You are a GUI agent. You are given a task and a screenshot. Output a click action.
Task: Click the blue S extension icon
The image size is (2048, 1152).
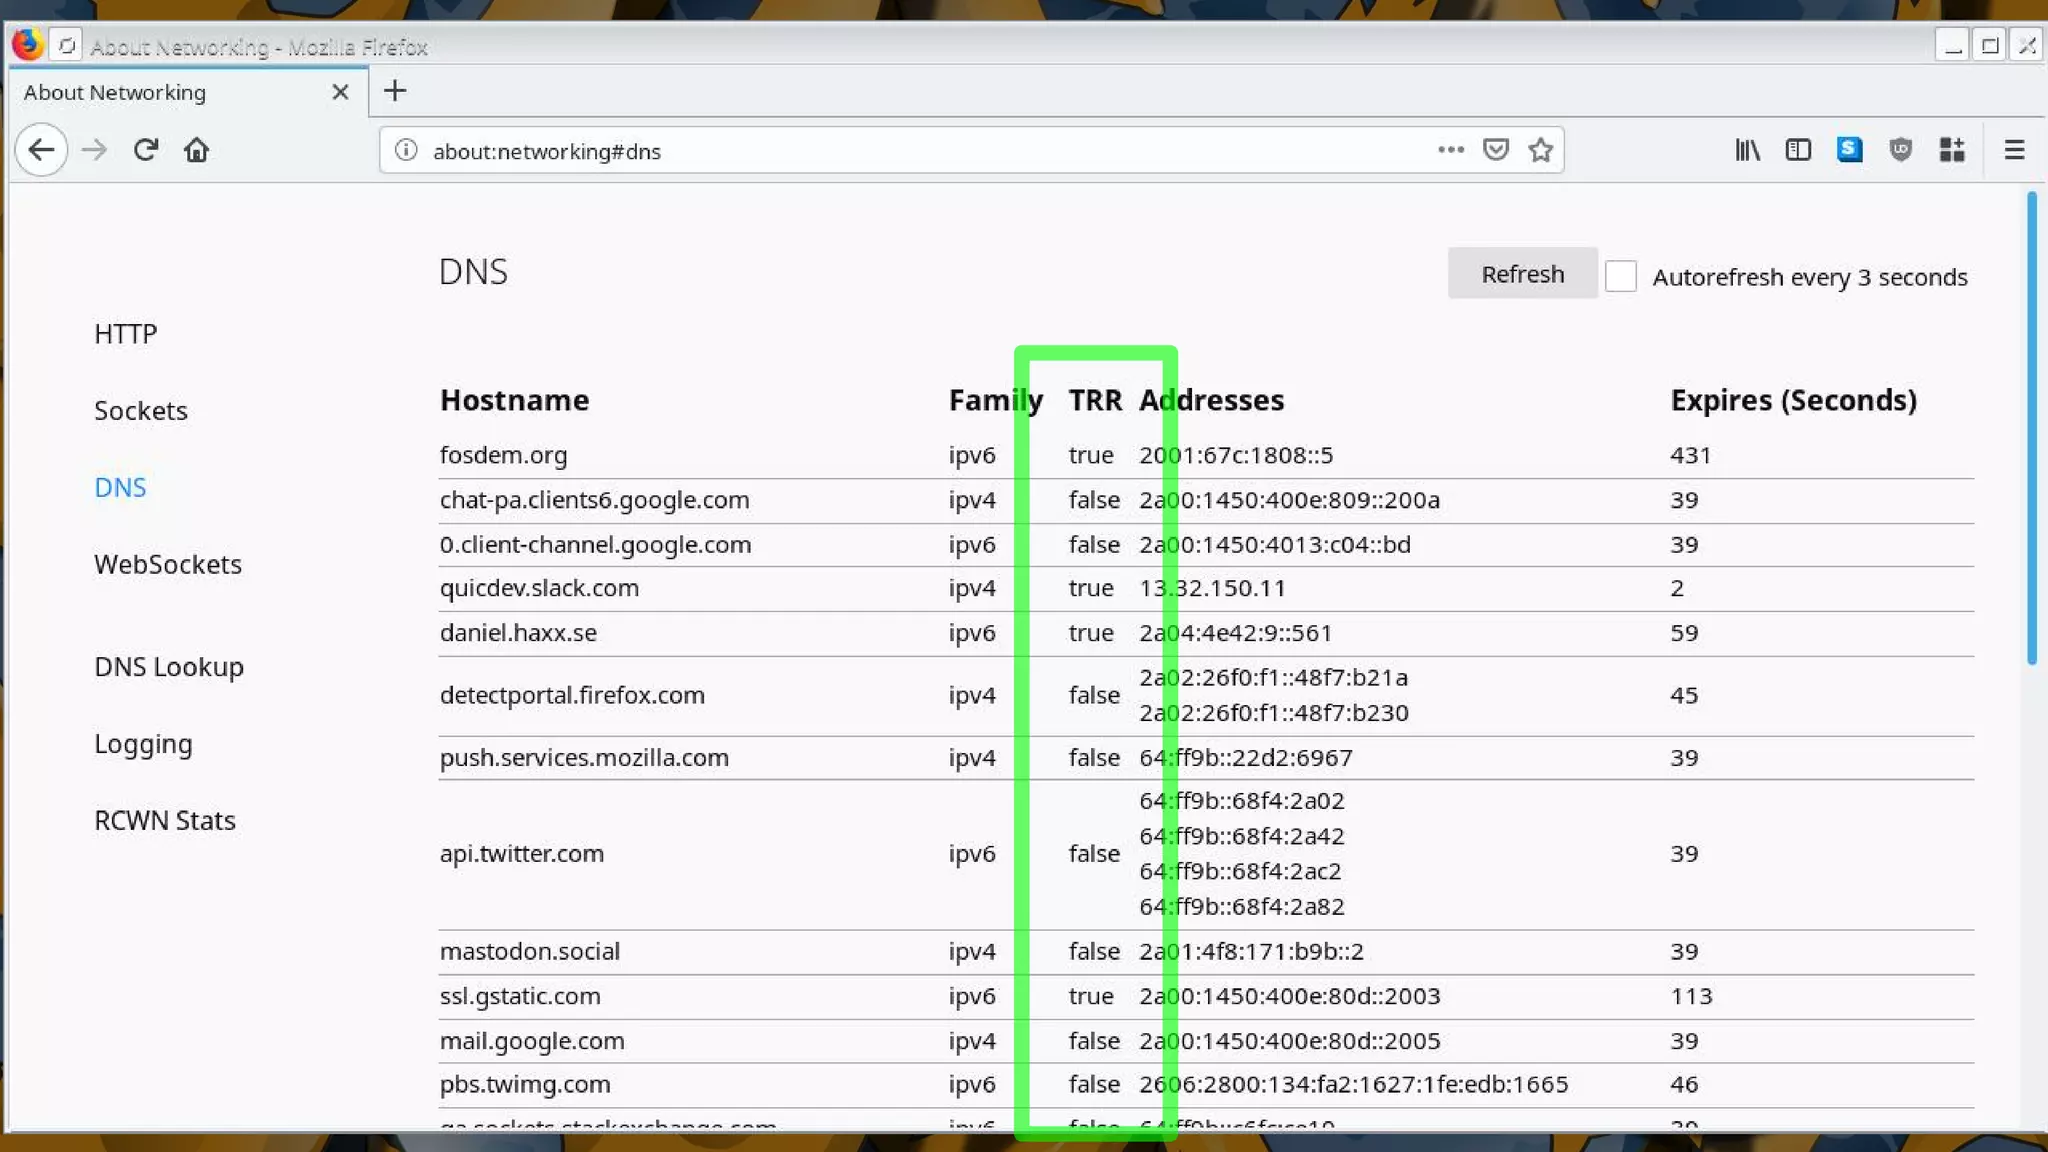(1849, 150)
